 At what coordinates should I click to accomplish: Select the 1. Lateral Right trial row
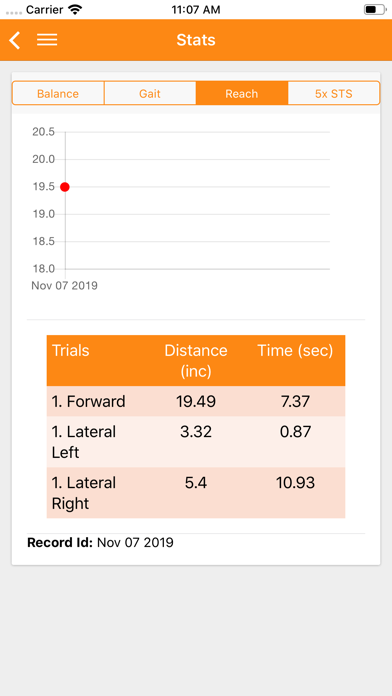pyautogui.click(x=196, y=493)
